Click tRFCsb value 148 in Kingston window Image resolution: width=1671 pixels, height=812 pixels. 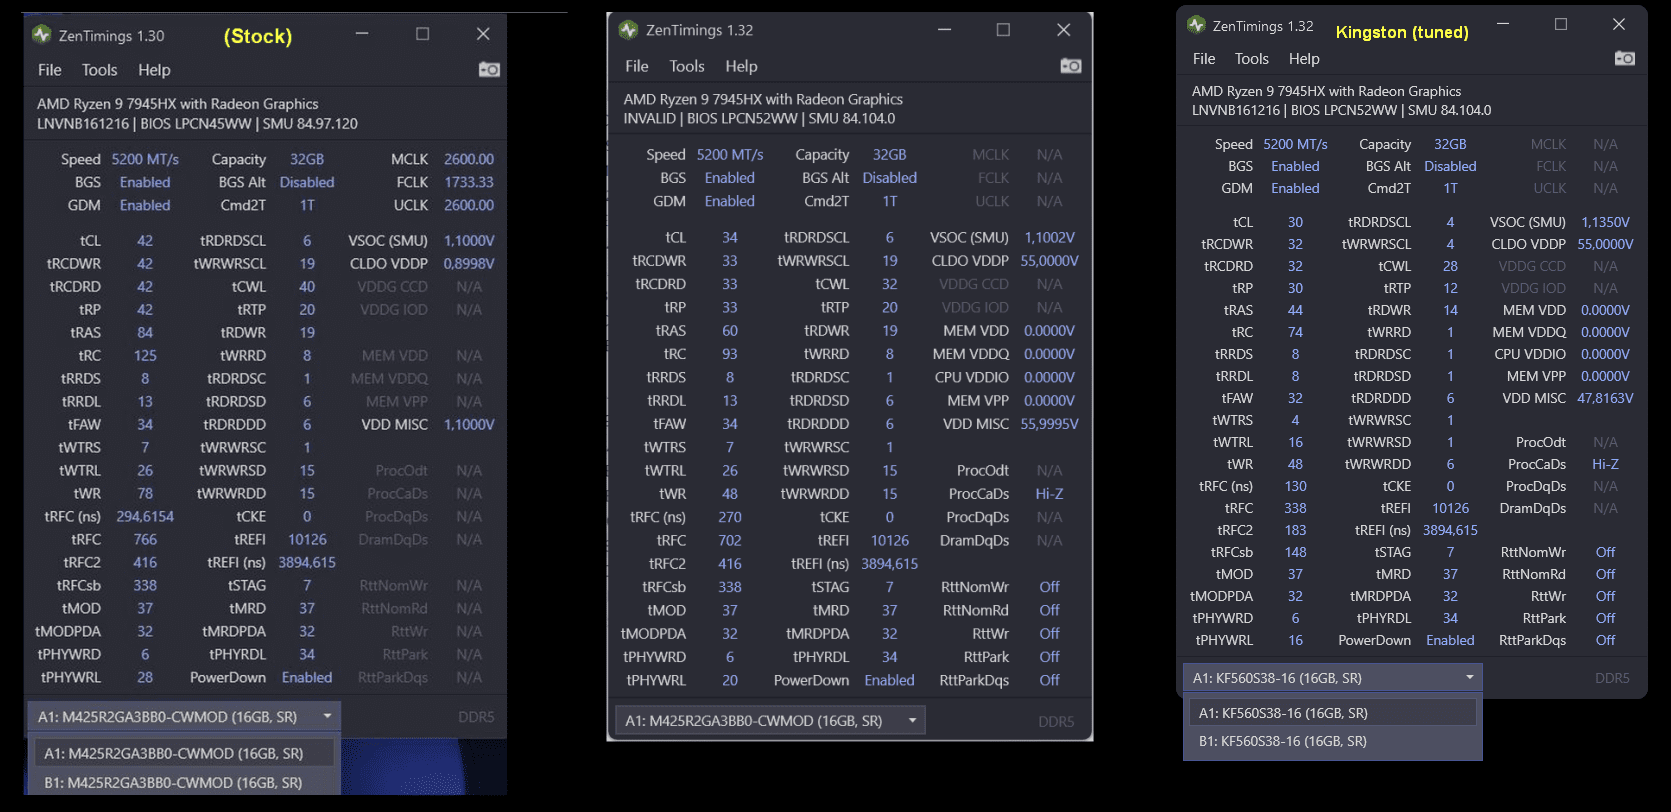click(1295, 552)
